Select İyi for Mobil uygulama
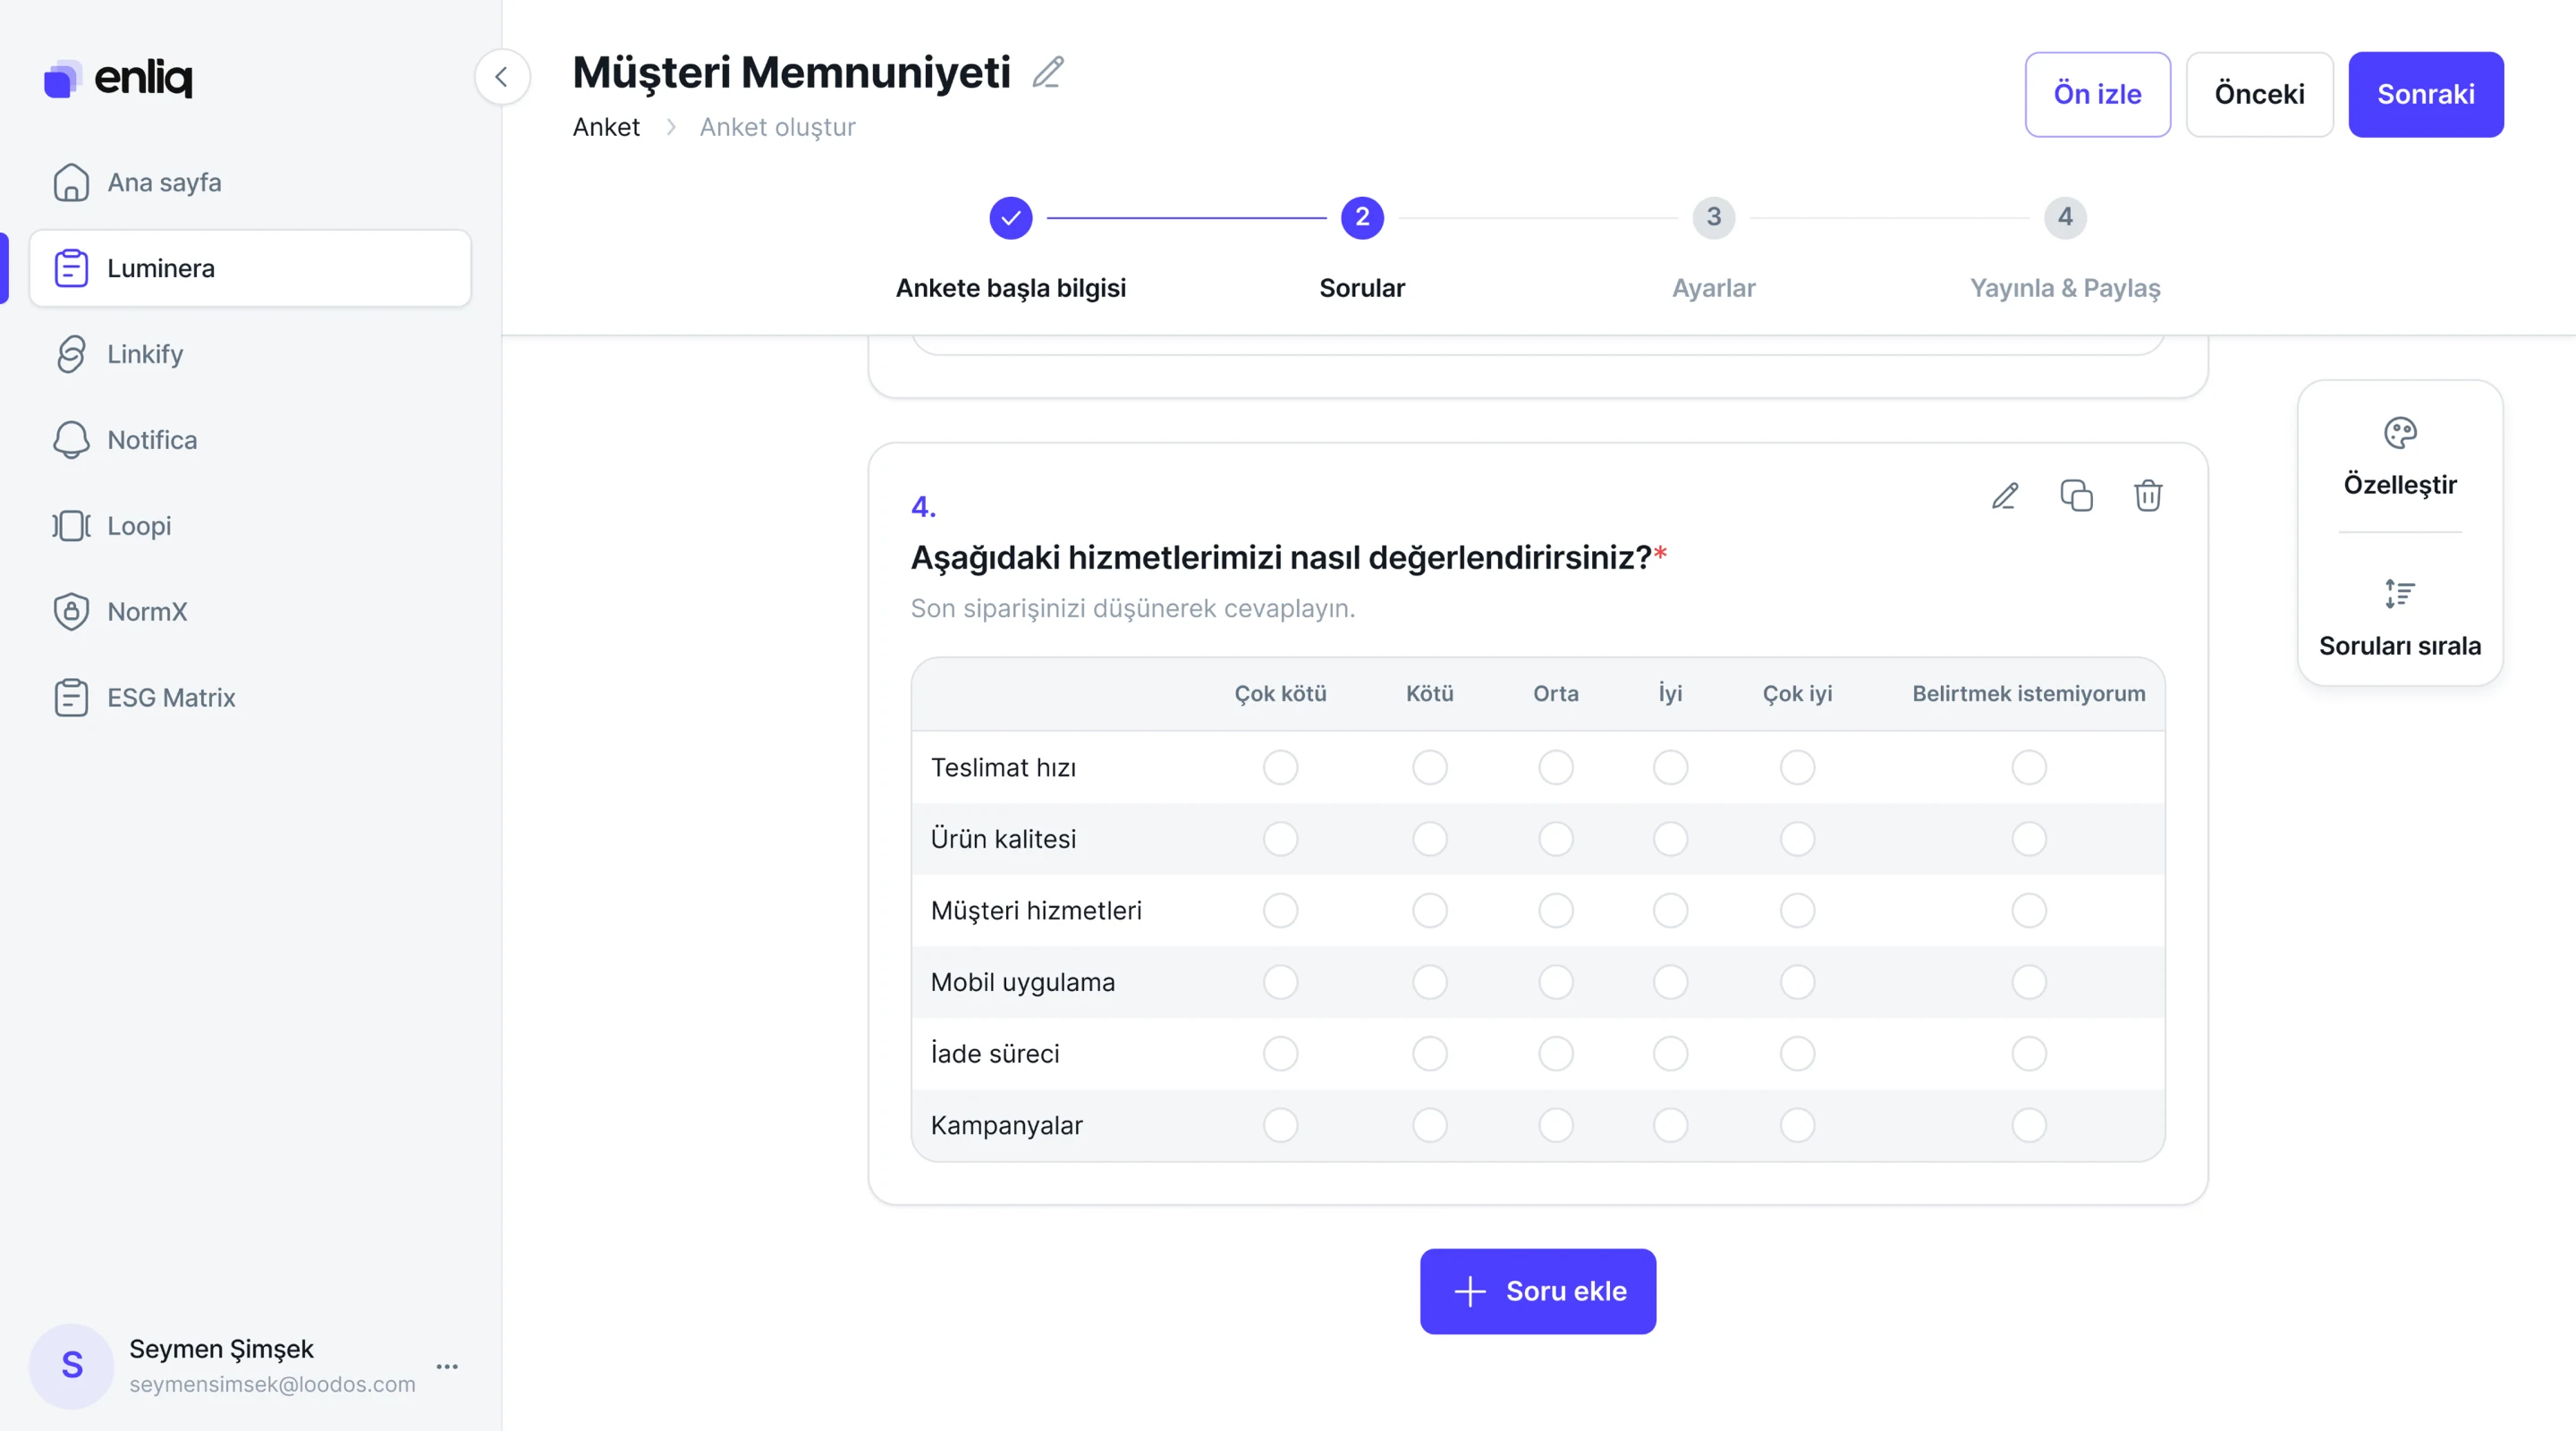2576x1431 pixels. (1670, 982)
